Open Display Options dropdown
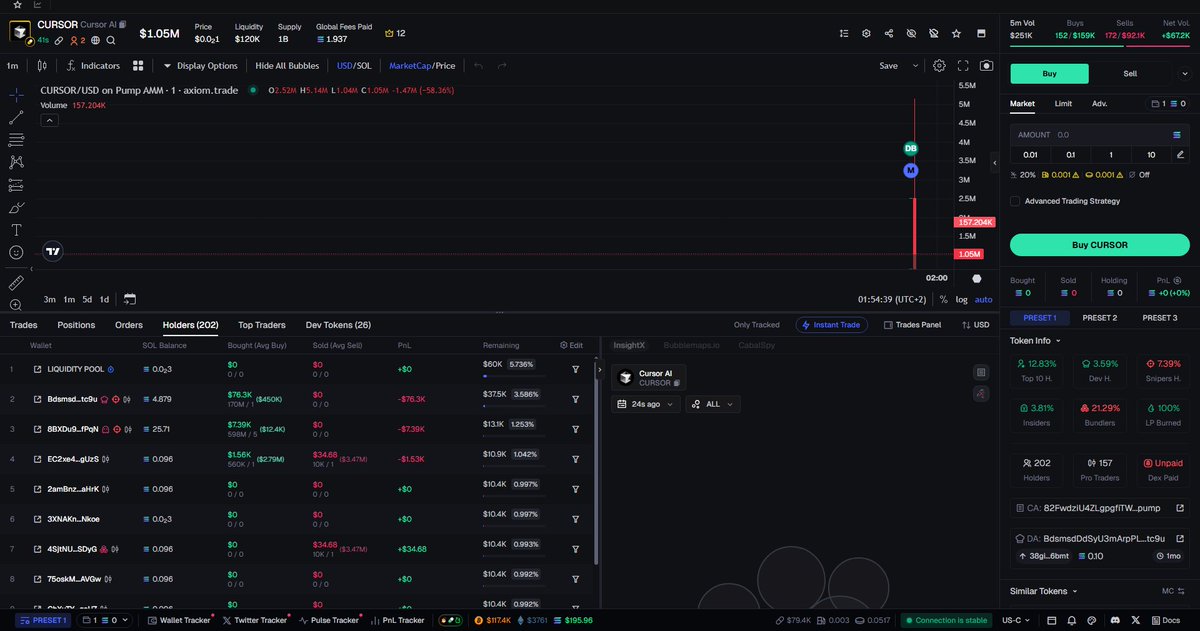 point(200,66)
